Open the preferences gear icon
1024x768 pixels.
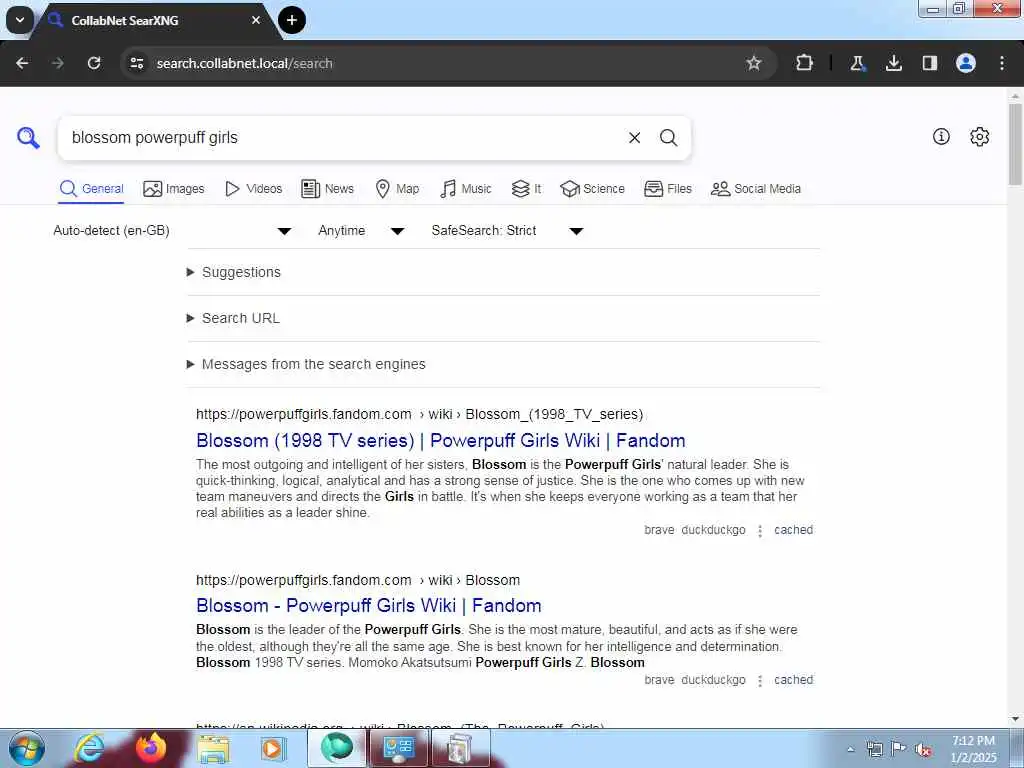point(980,136)
